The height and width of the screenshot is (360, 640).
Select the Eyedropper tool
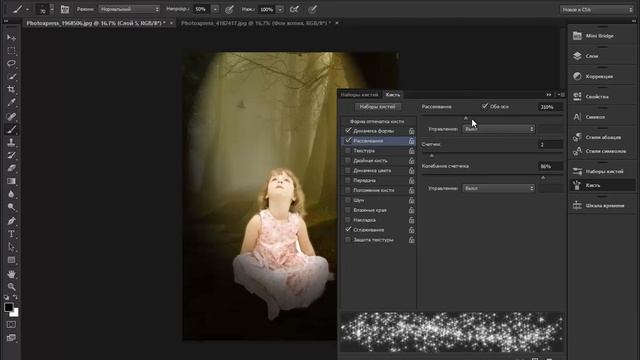pyautogui.click(x=11, y=102)
